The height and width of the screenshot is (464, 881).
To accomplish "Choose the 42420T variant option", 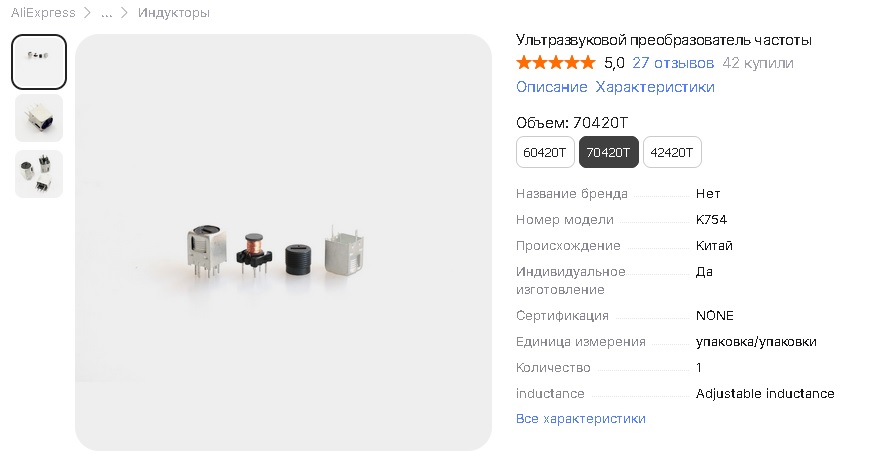I will tap(672, 152).
